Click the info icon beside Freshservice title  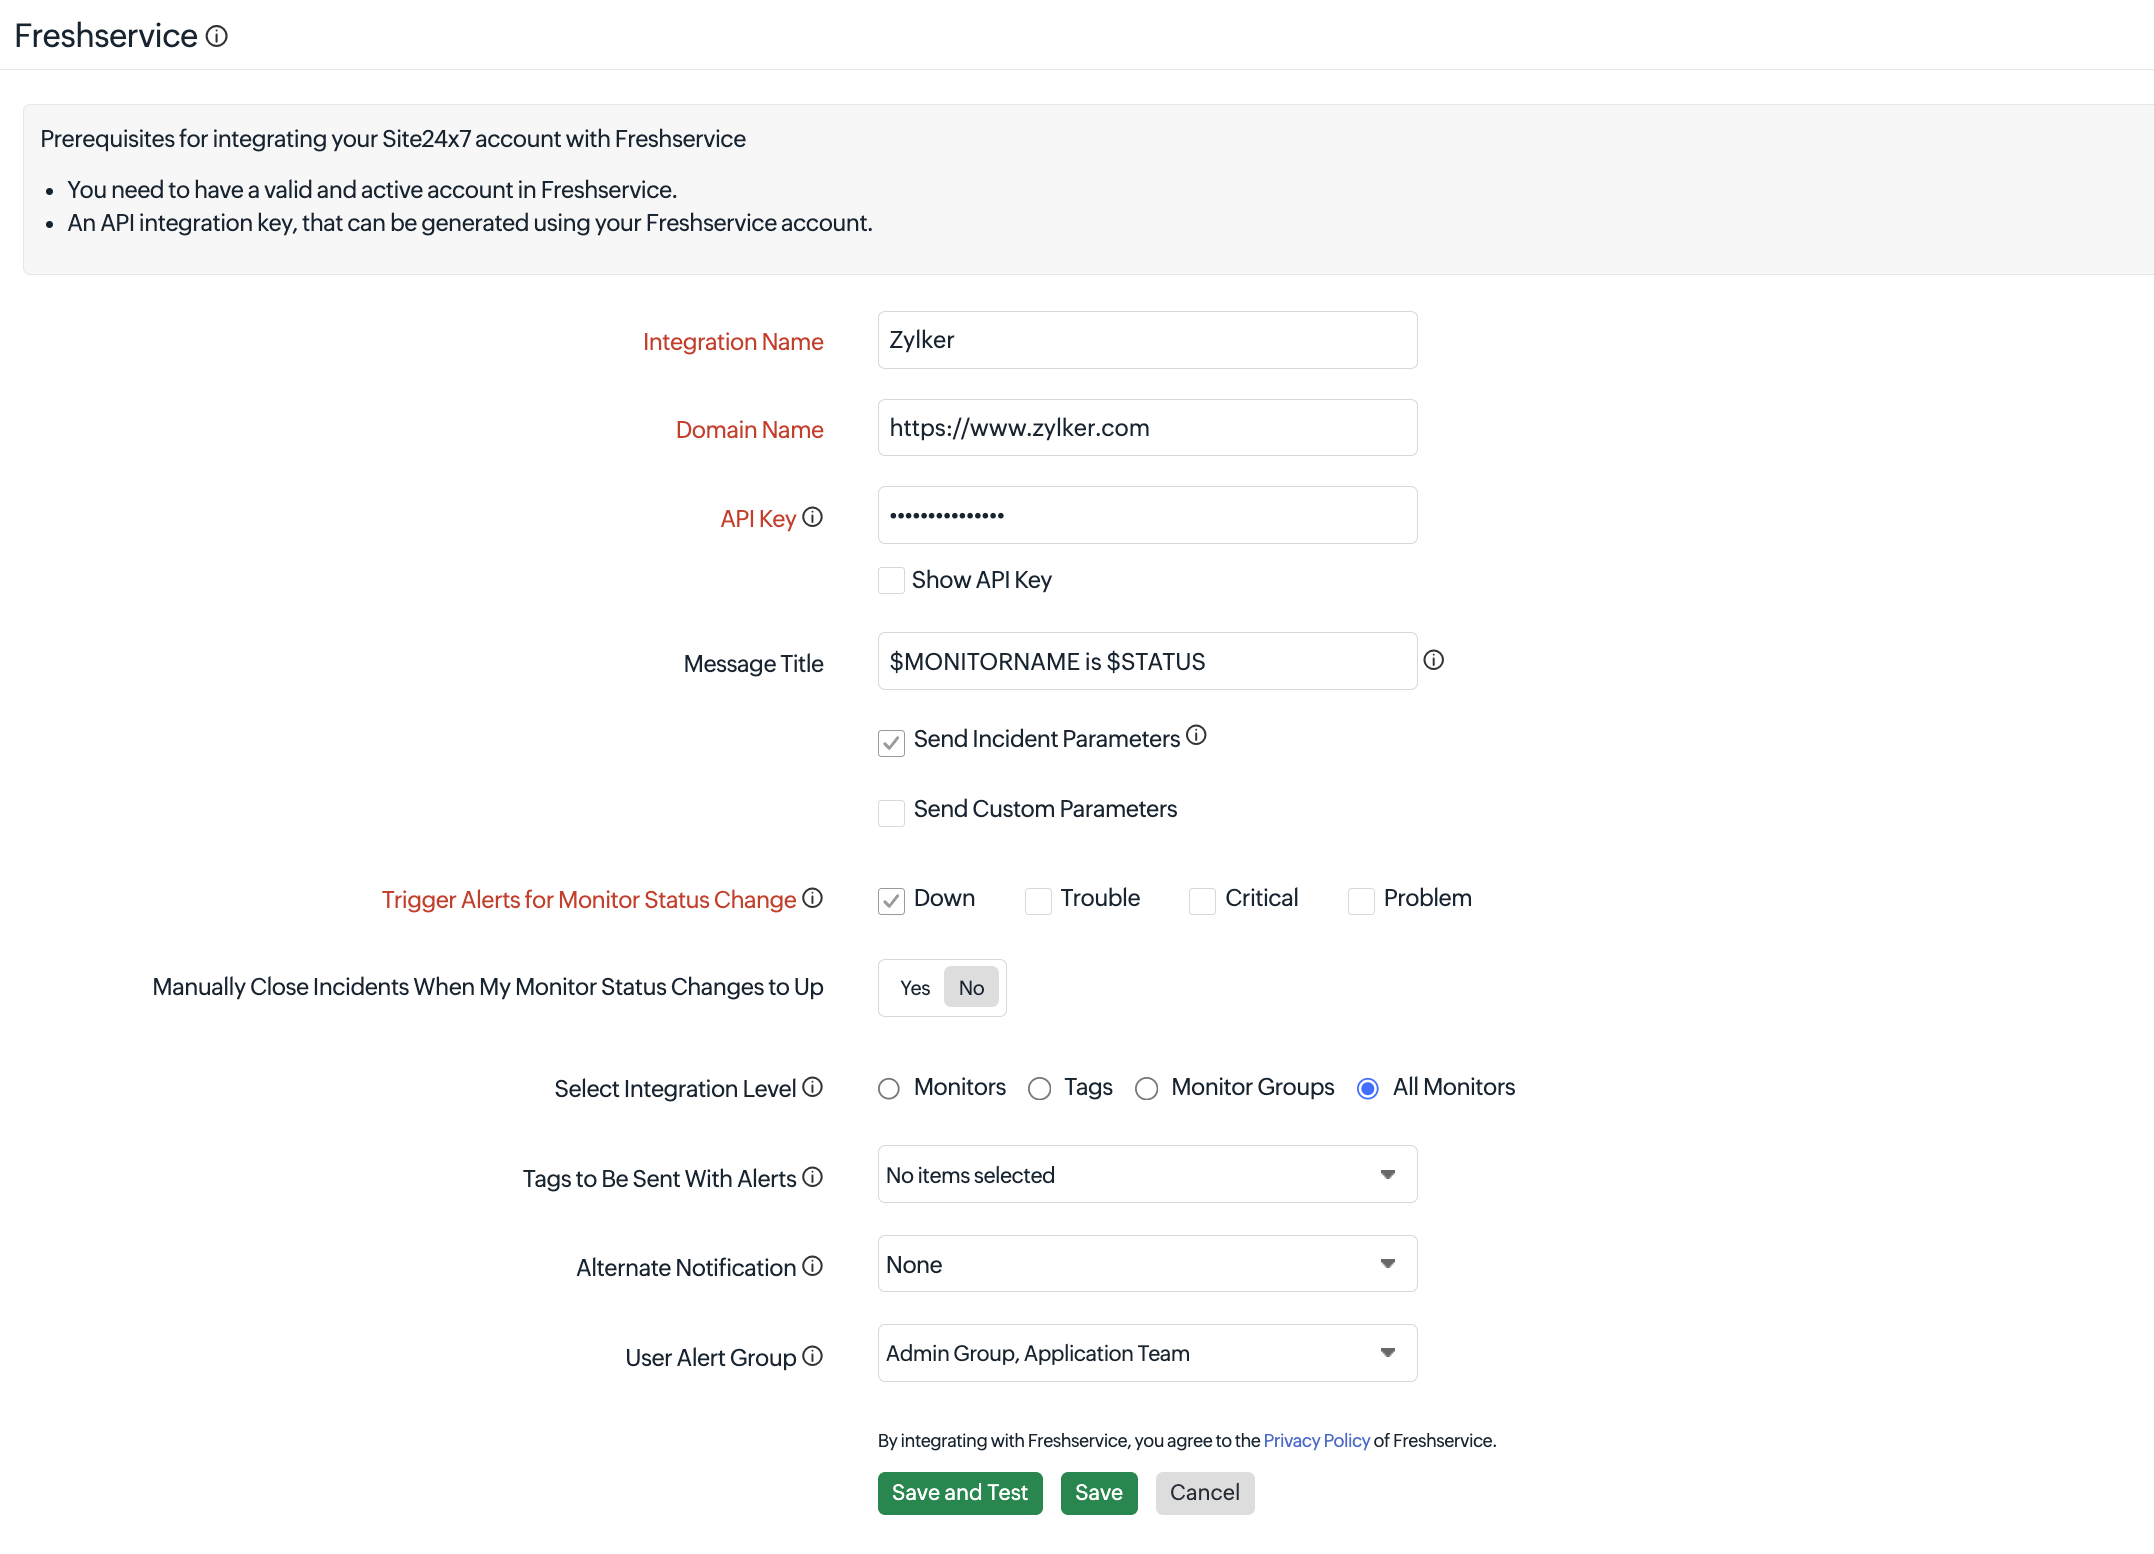tap(217, 36)
